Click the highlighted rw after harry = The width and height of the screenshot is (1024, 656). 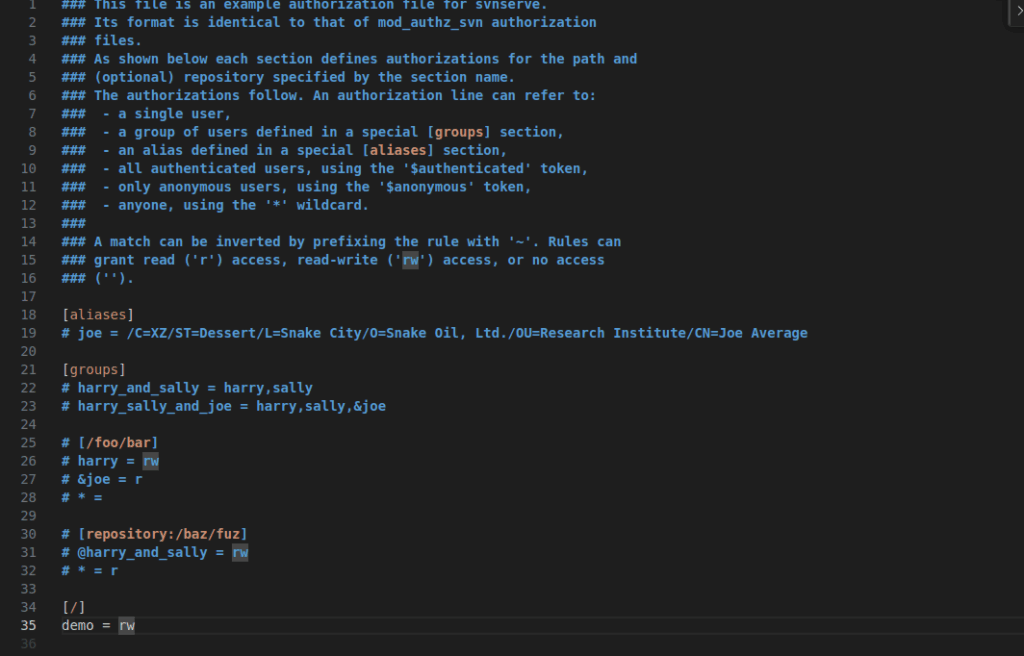coord(150,461)
